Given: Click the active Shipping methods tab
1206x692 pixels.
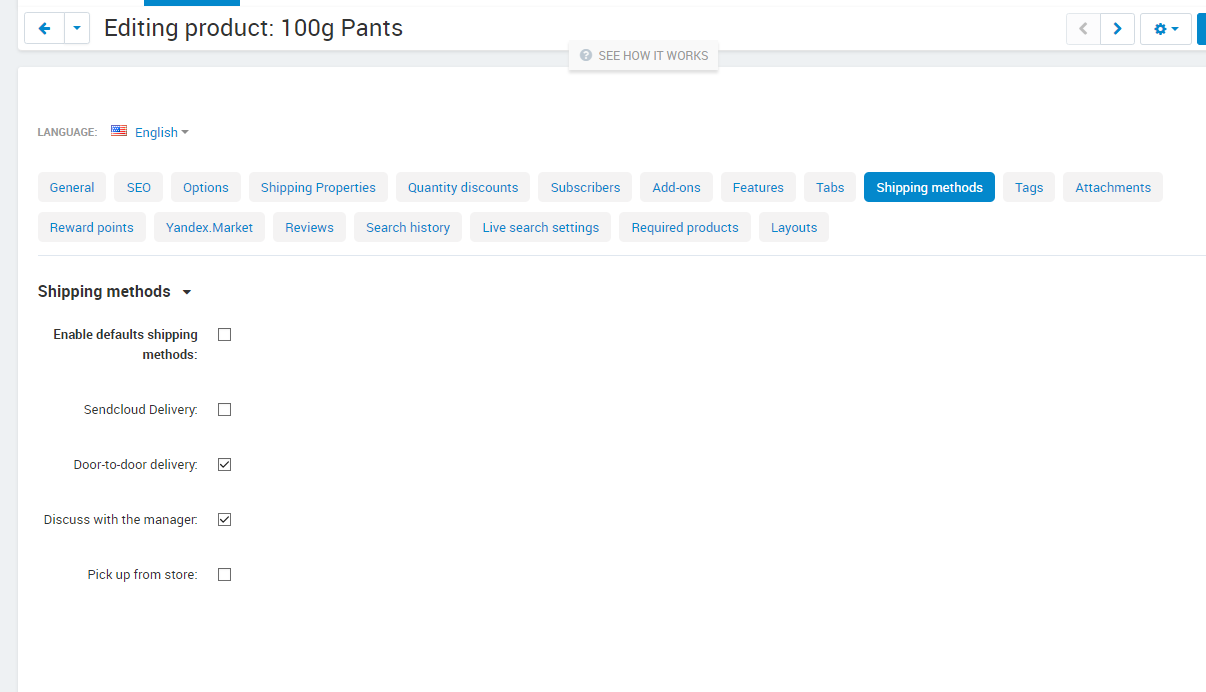Looking at the screenshot, I should pyautogui.click(x=929, y=187).
